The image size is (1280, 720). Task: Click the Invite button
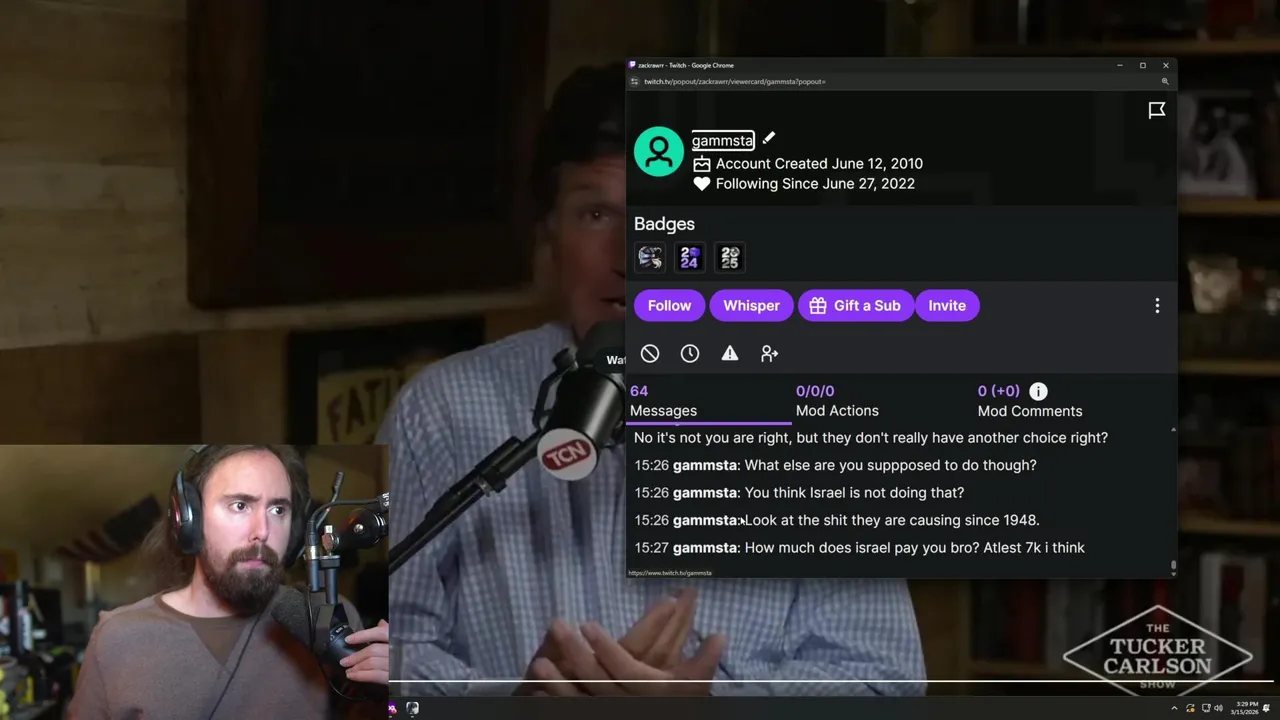pyautogui.click(x=947, y=306)
